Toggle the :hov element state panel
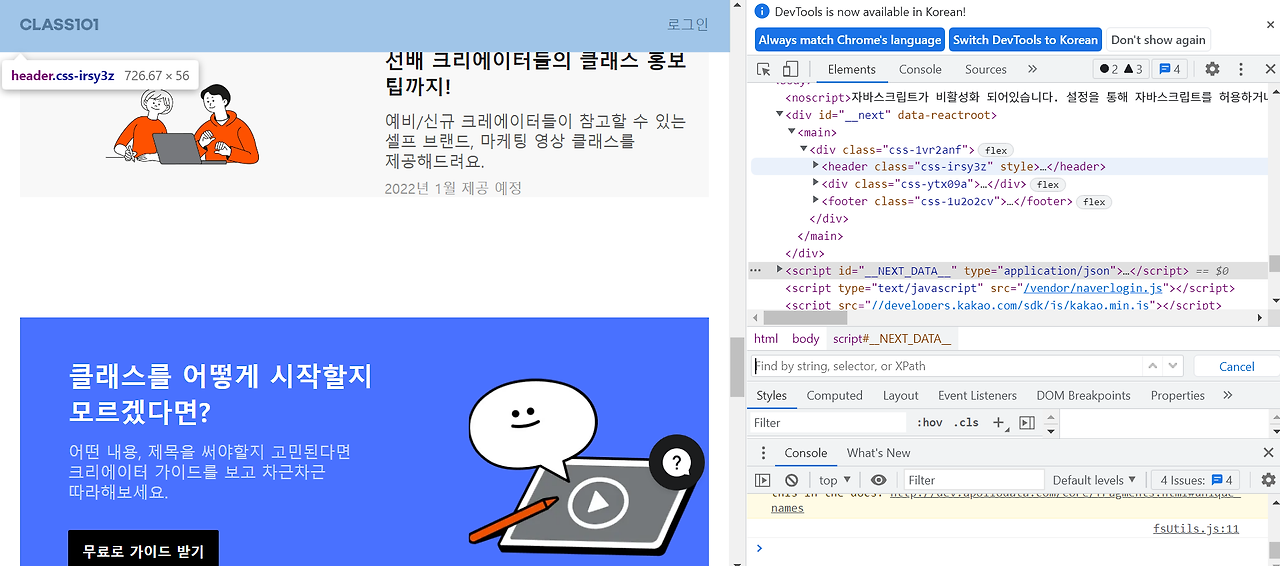1280x566 pixels. coord(929,423)
